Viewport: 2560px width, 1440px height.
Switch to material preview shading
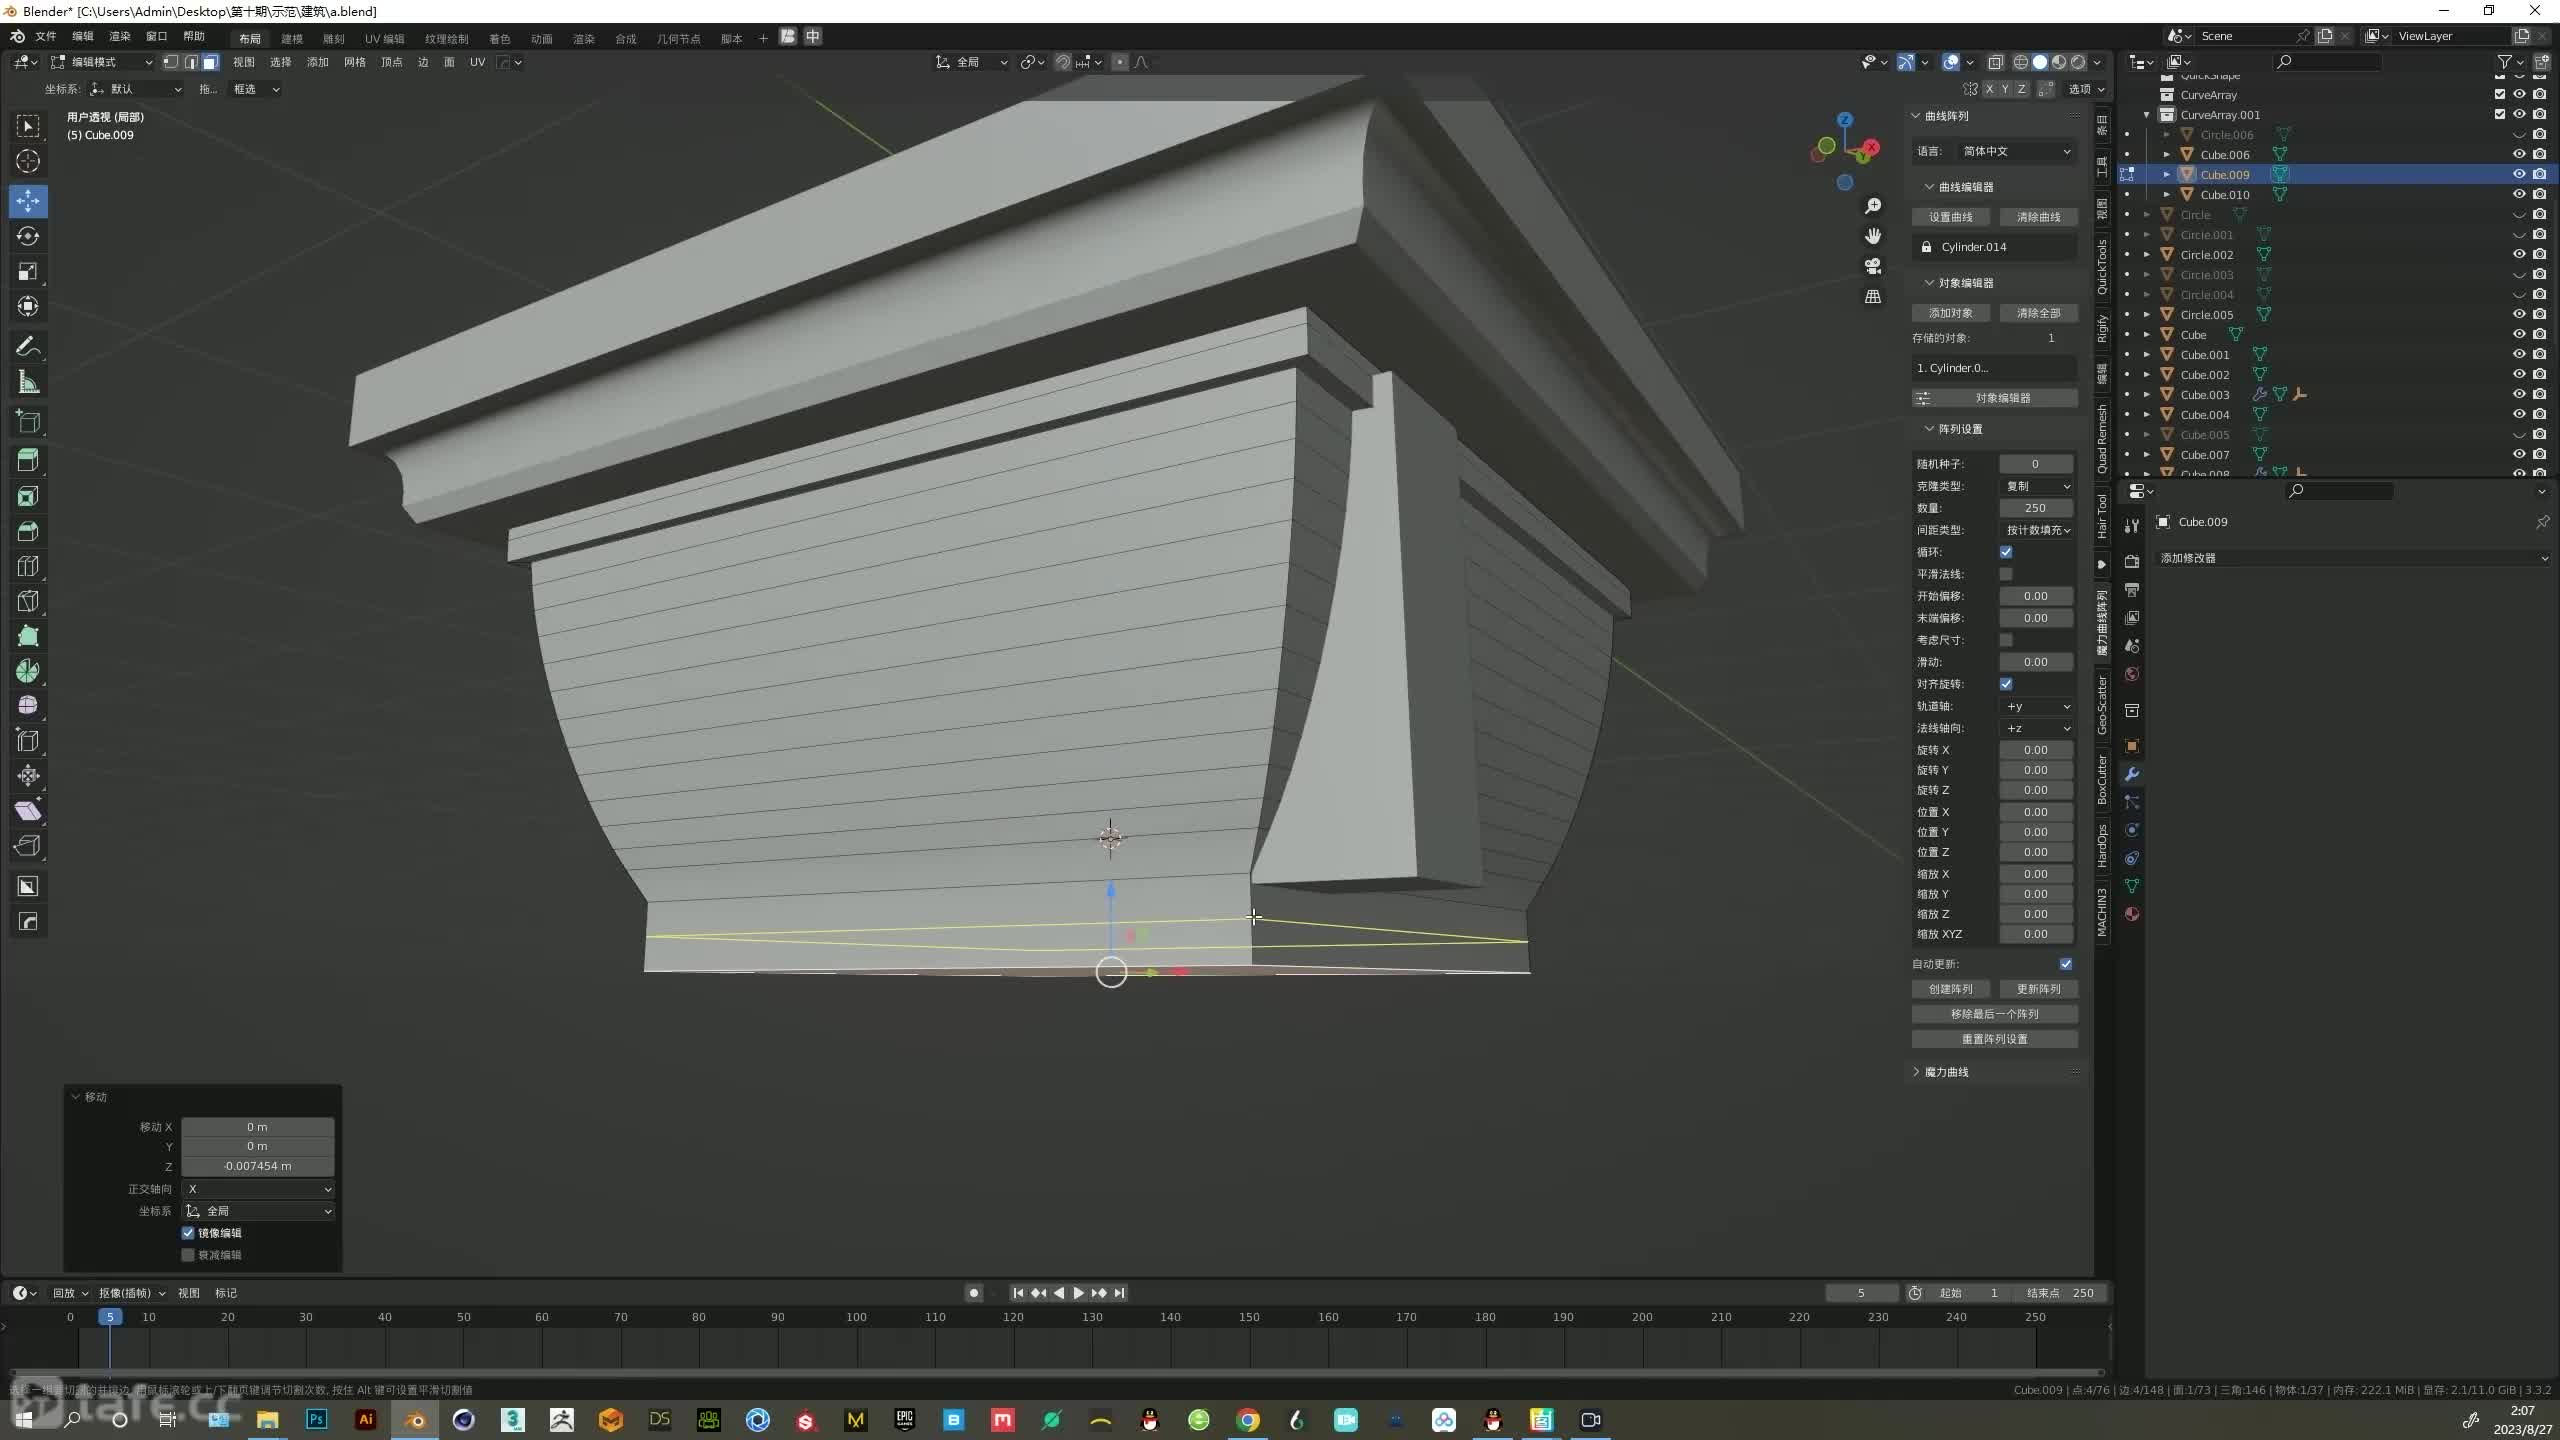2059,62
